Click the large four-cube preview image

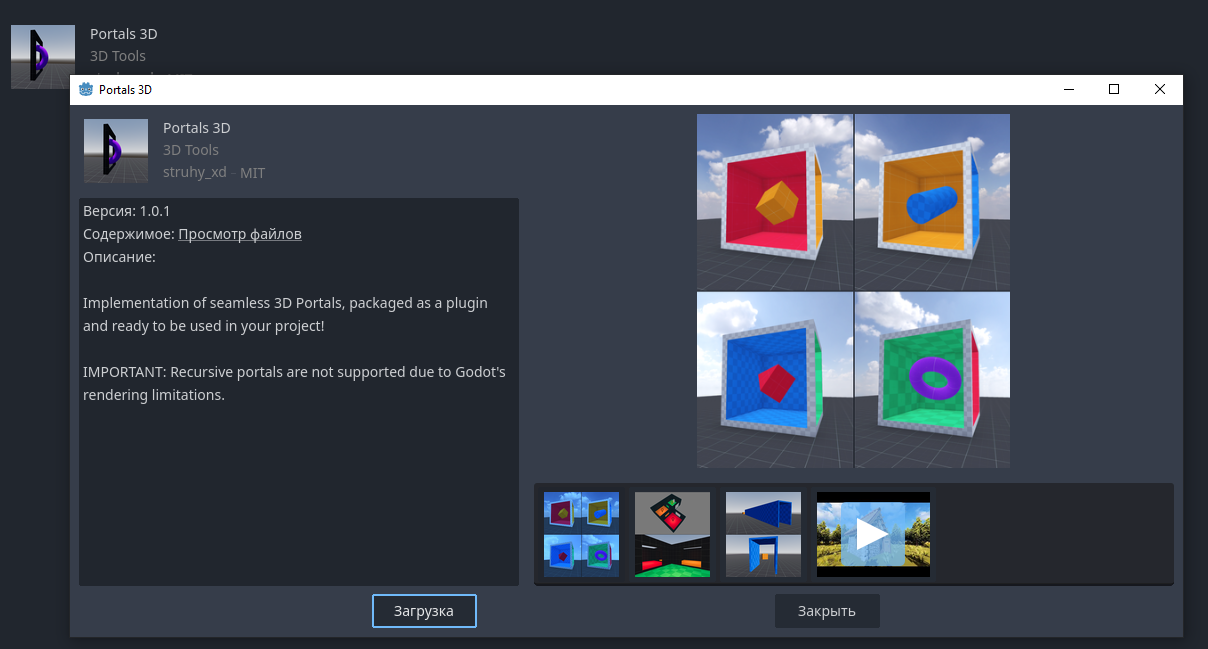853,291
